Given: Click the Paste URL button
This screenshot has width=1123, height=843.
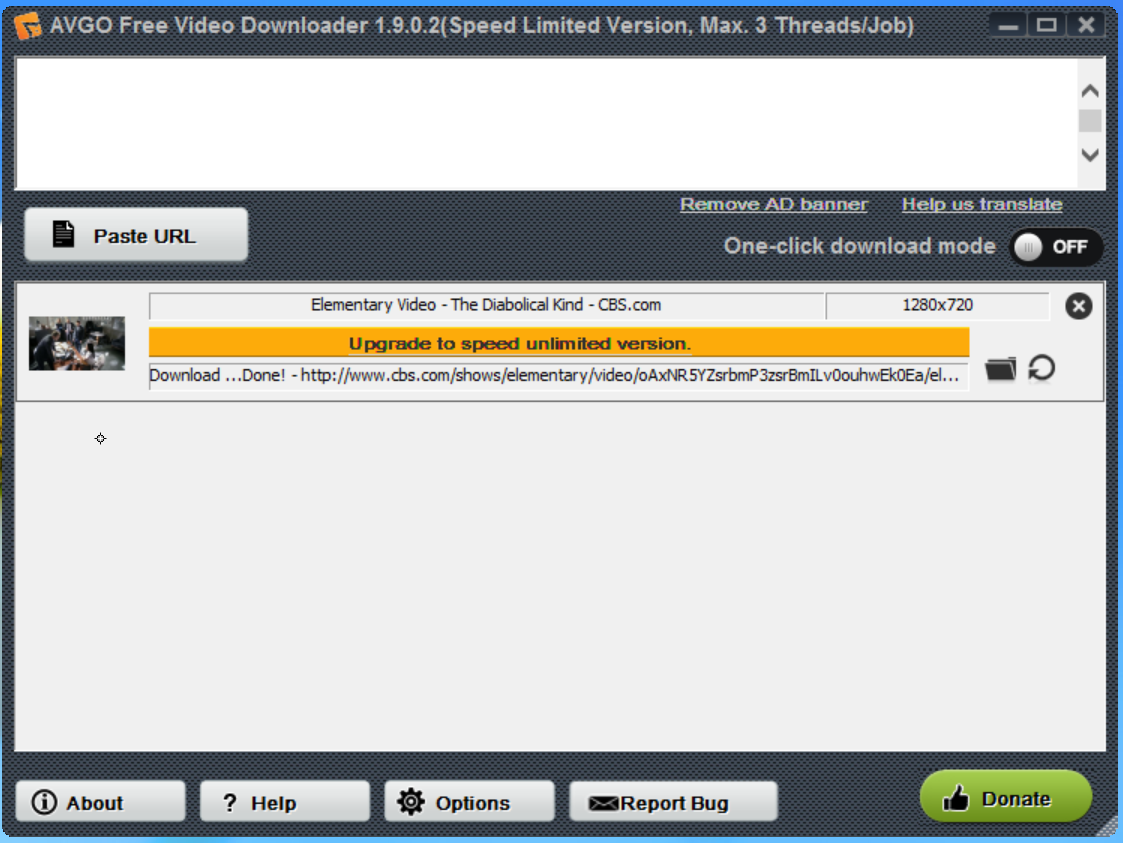Looking at the screenshot, I should tap(136, 236).
